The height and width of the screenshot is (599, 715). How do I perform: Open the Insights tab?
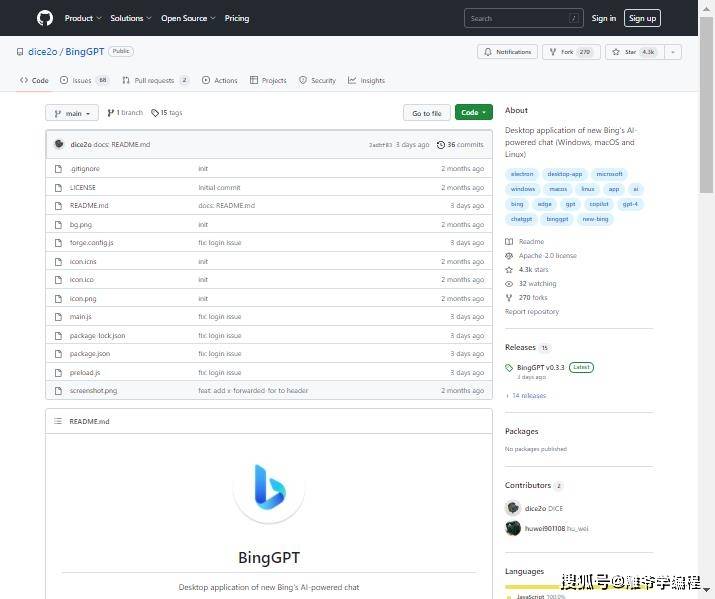(367, 80)
